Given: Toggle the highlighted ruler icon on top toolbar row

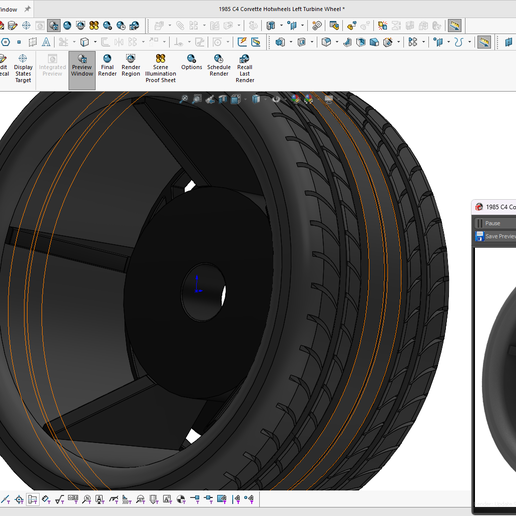Looking at the screenshot, I should pyautogui.click(x=455, y=26).
